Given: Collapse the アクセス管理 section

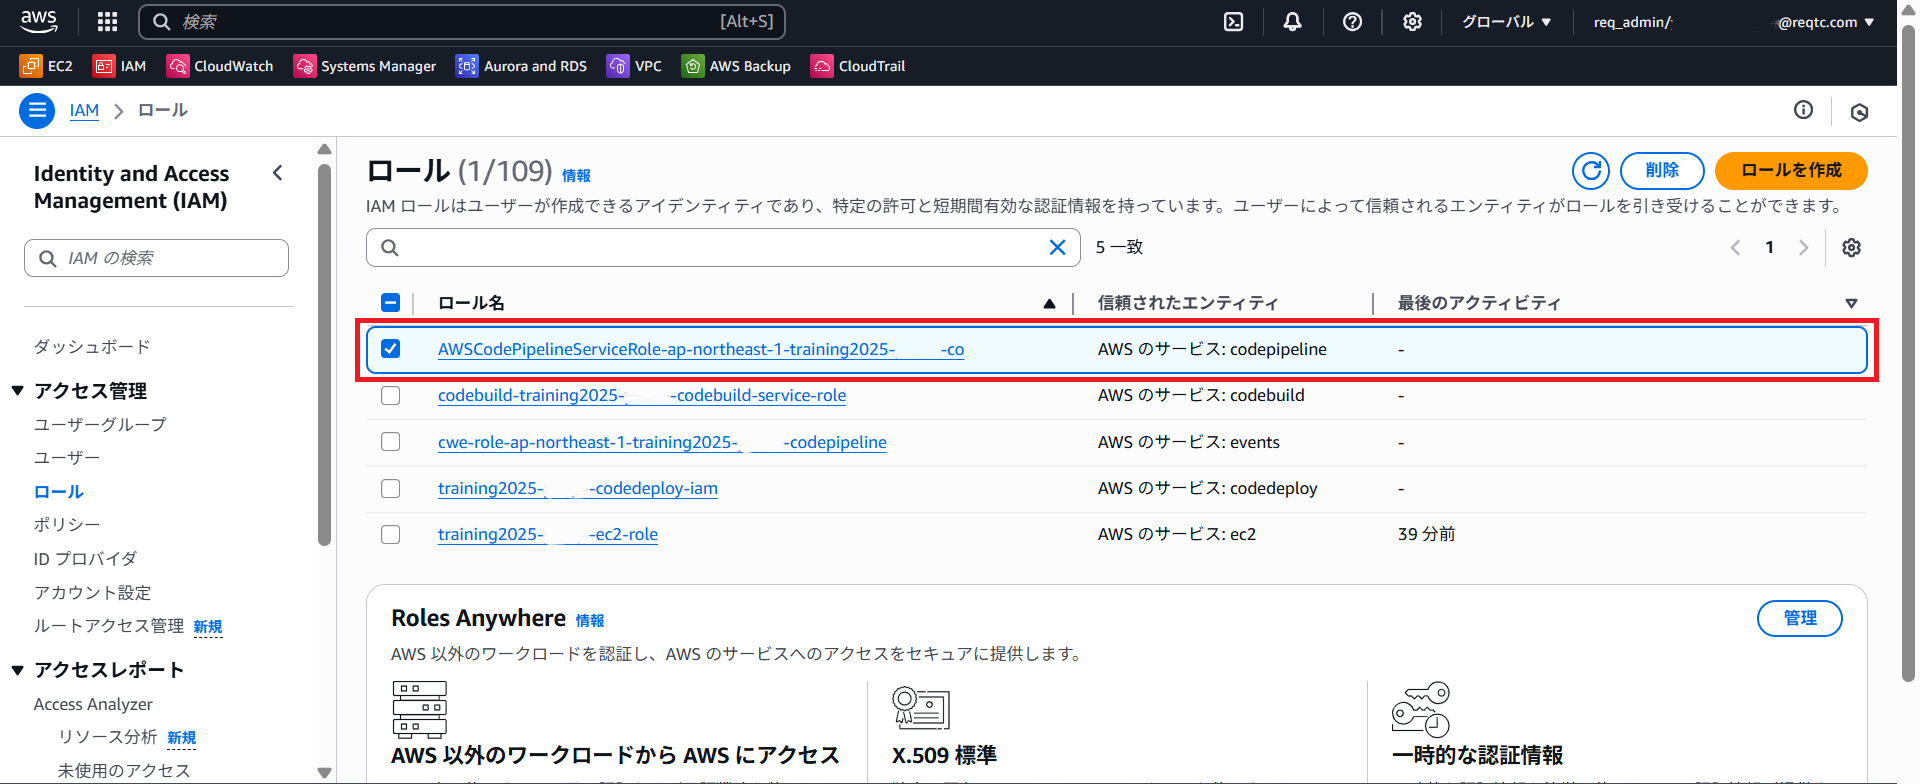Looking at the screenshot, I should 18,391.
